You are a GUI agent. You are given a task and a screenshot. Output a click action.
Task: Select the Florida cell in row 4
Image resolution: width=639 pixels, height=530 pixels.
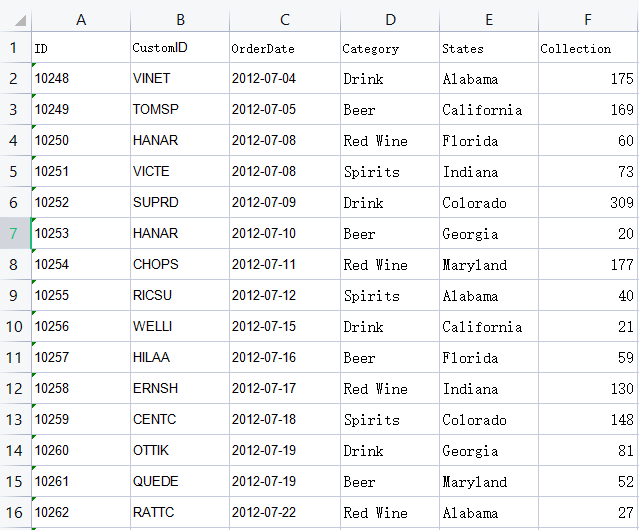pyautogui.click(x=489, y=140)
